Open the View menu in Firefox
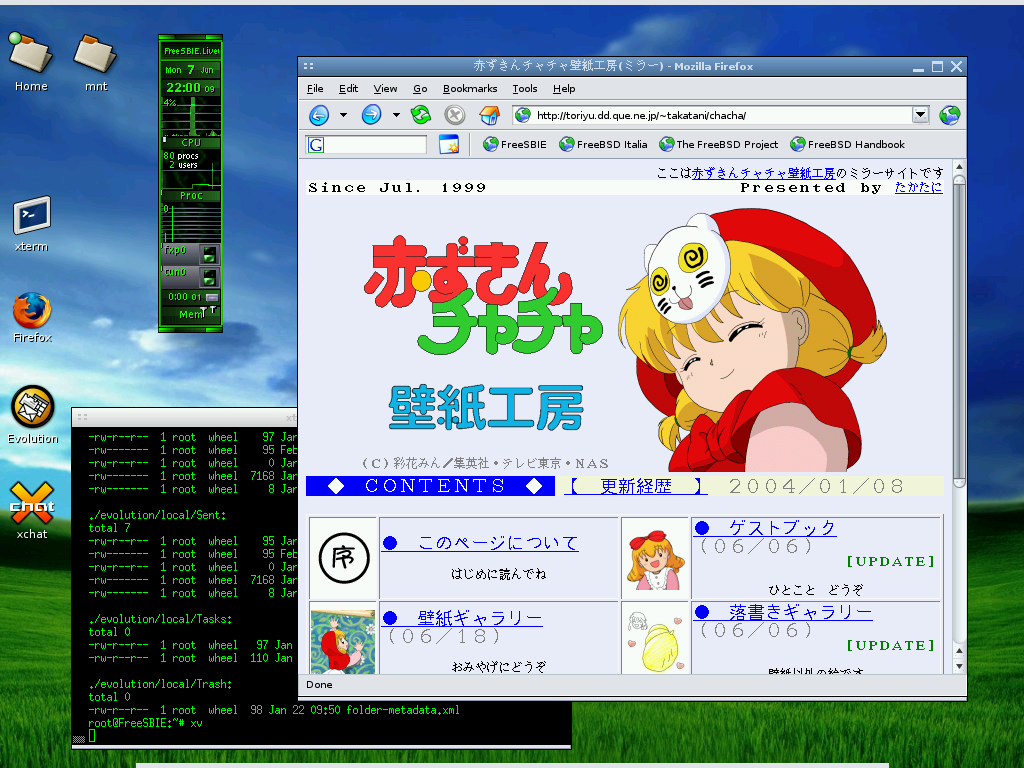 (x=385, y=89)
